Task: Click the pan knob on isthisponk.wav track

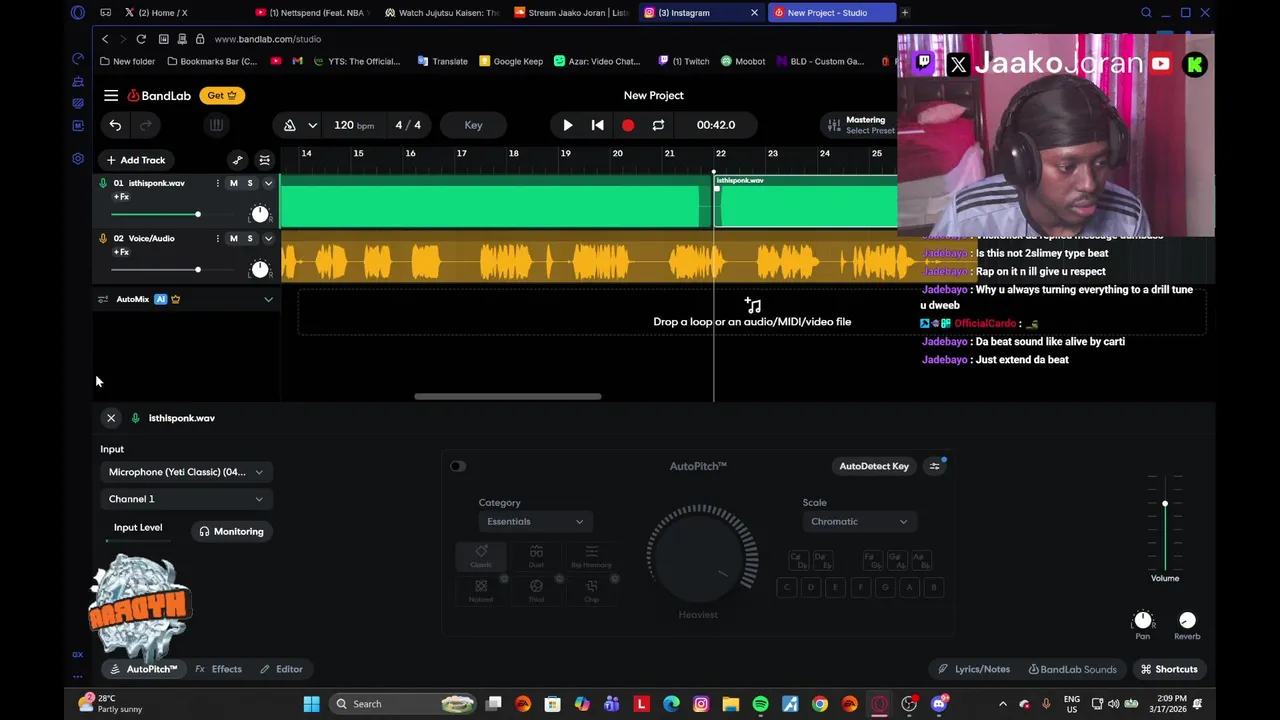Action: point(260,214)
